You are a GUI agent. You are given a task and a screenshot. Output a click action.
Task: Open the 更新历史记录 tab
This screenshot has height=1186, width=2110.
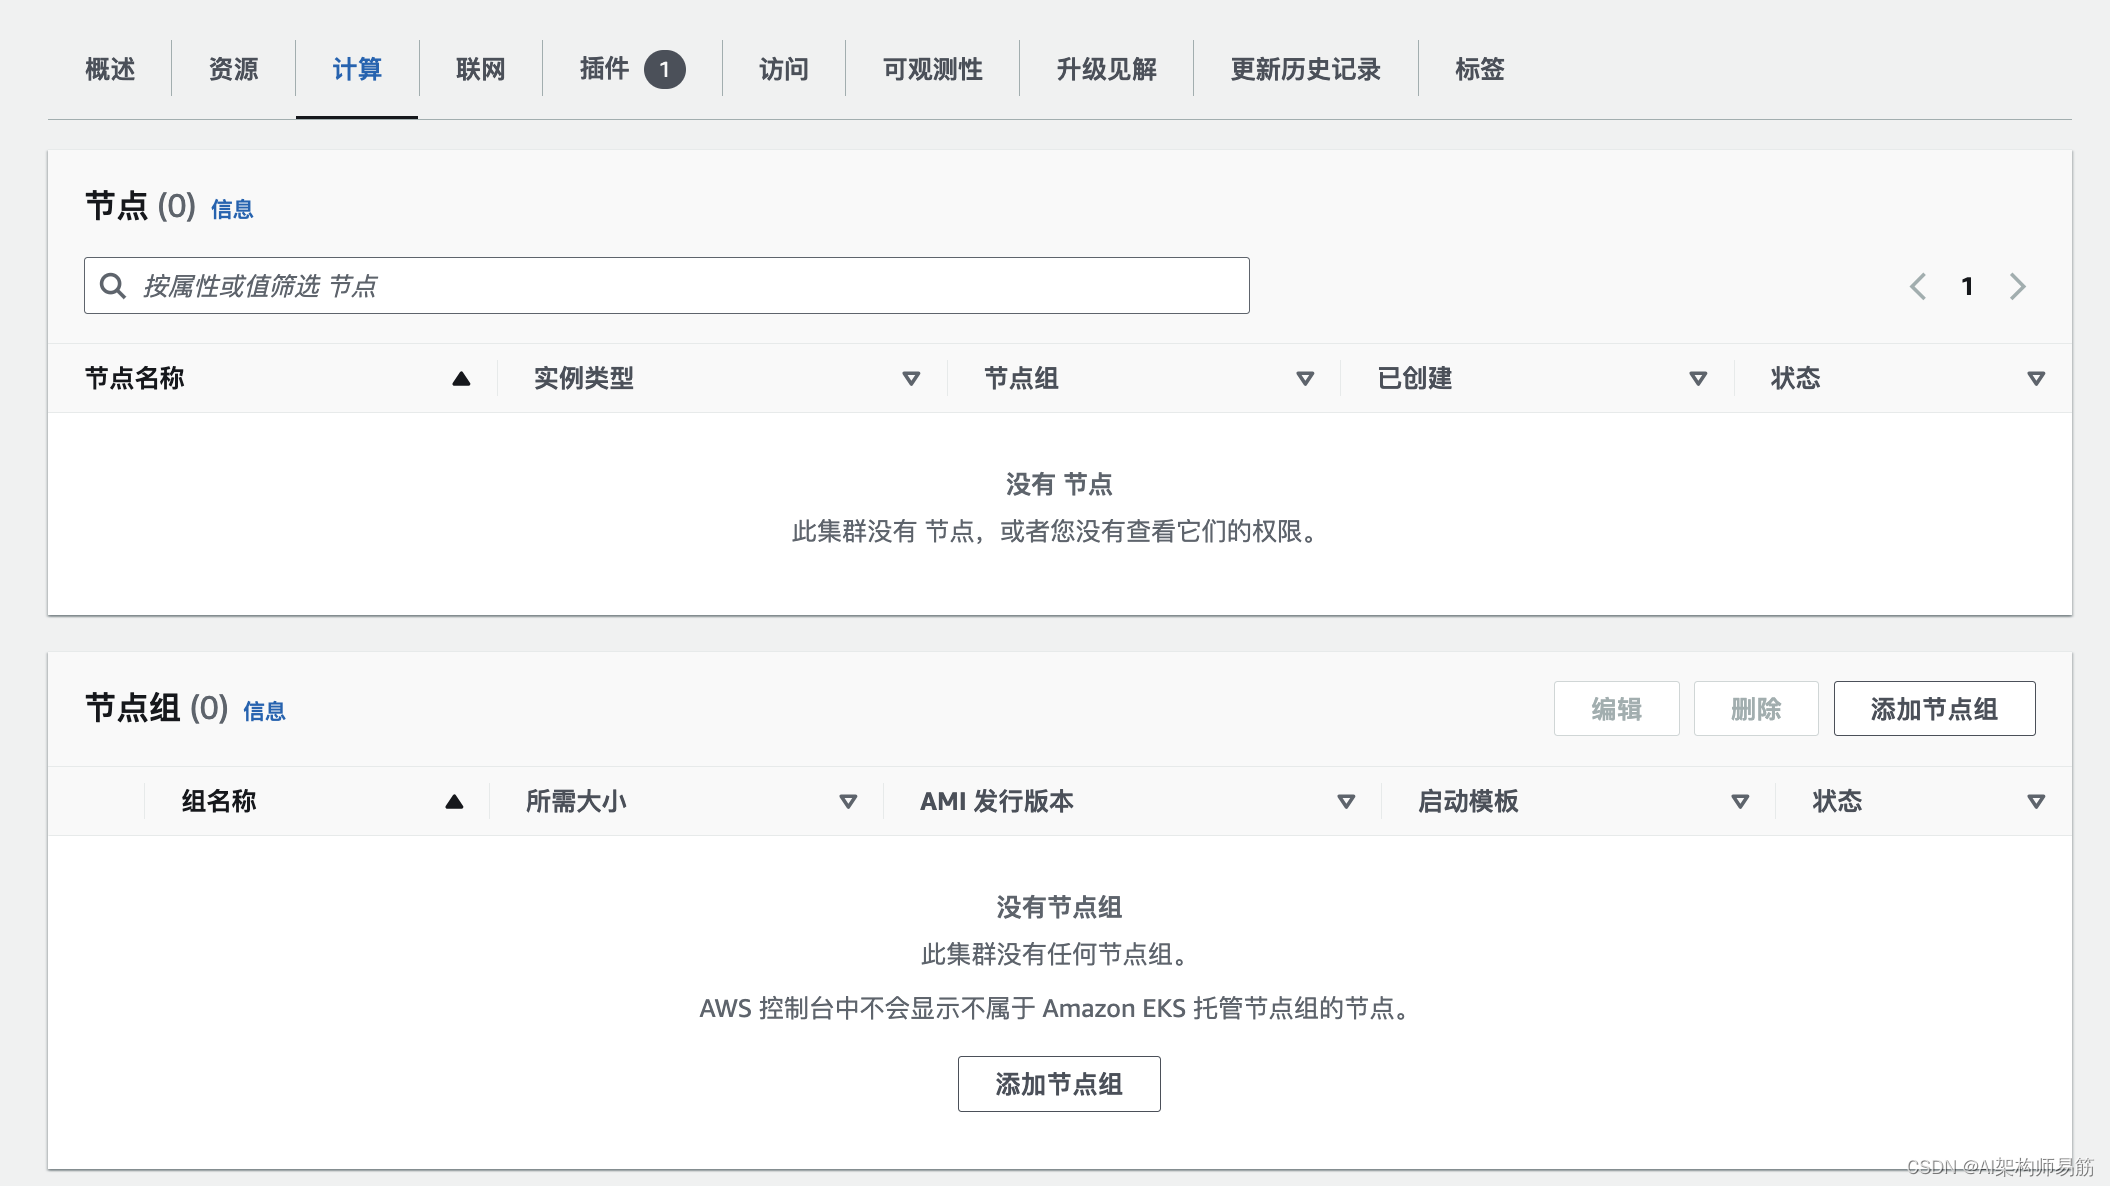(x=1306, y=69)
